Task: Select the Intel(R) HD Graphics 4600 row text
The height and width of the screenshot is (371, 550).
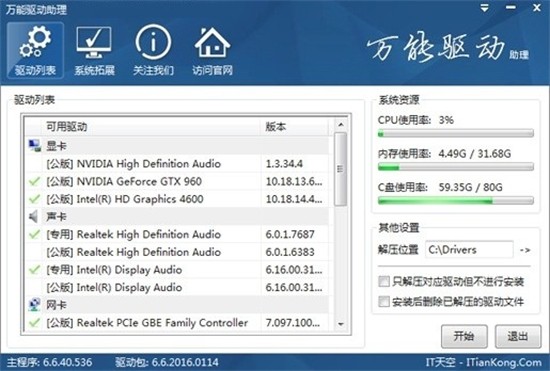Action: pos(125,199)
